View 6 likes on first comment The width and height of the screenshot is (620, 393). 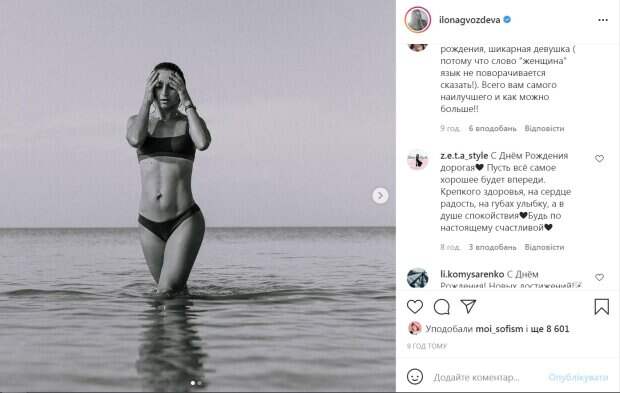[x=492, y=128]
